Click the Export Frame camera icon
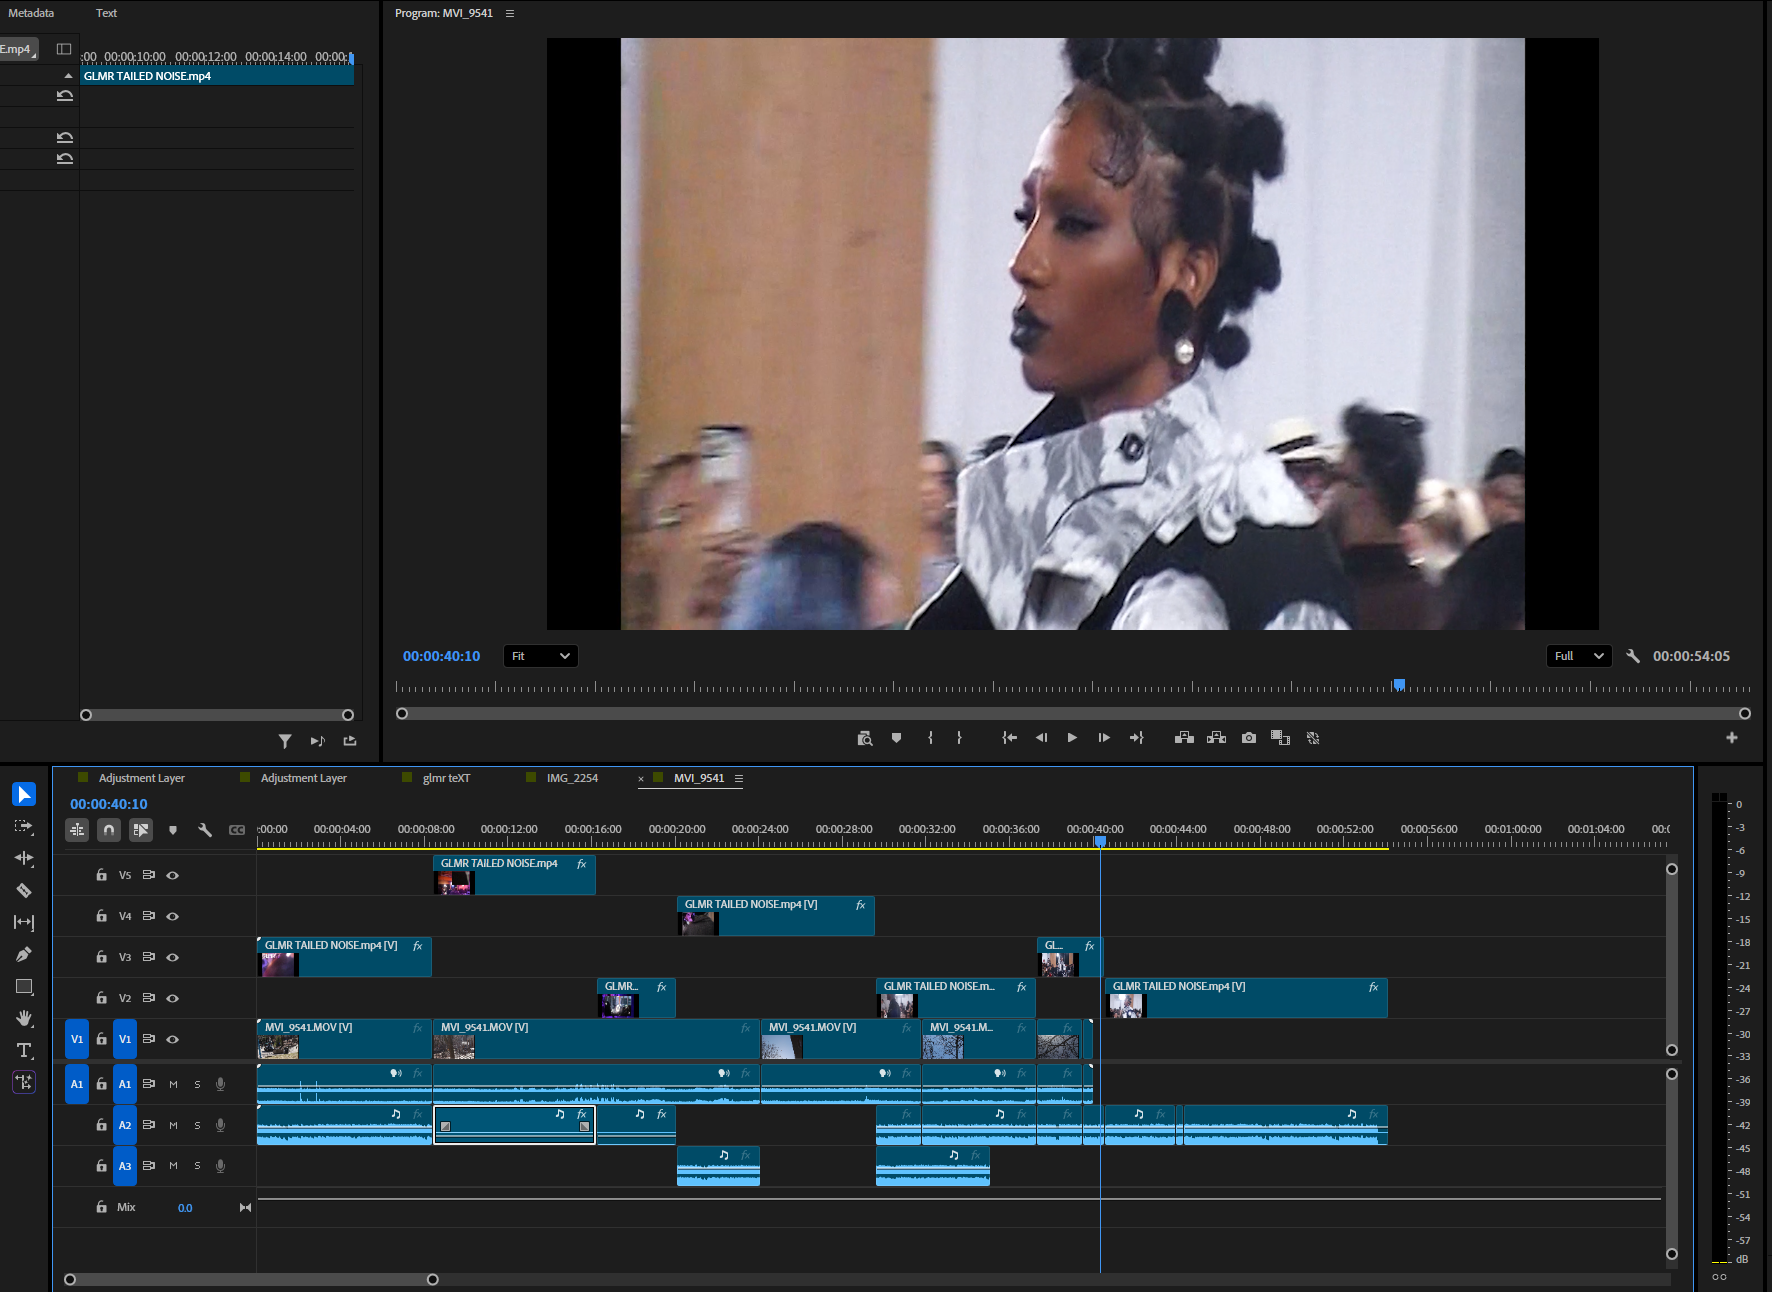This screenshot has height=1292, width=1772. [x=1249, y=738]
